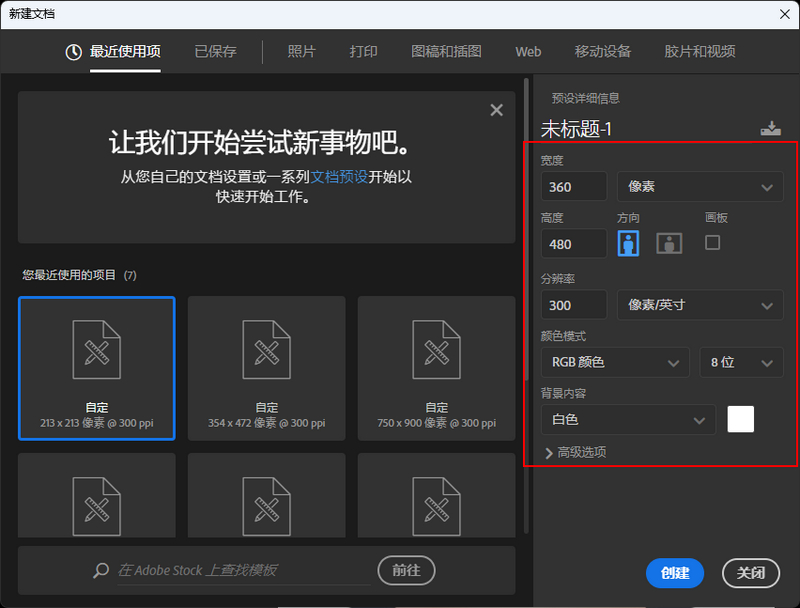Screen dimensions: 800x608
Task: Open the RGB 颜色 color mode dropdown
Action: pos(614,362)
